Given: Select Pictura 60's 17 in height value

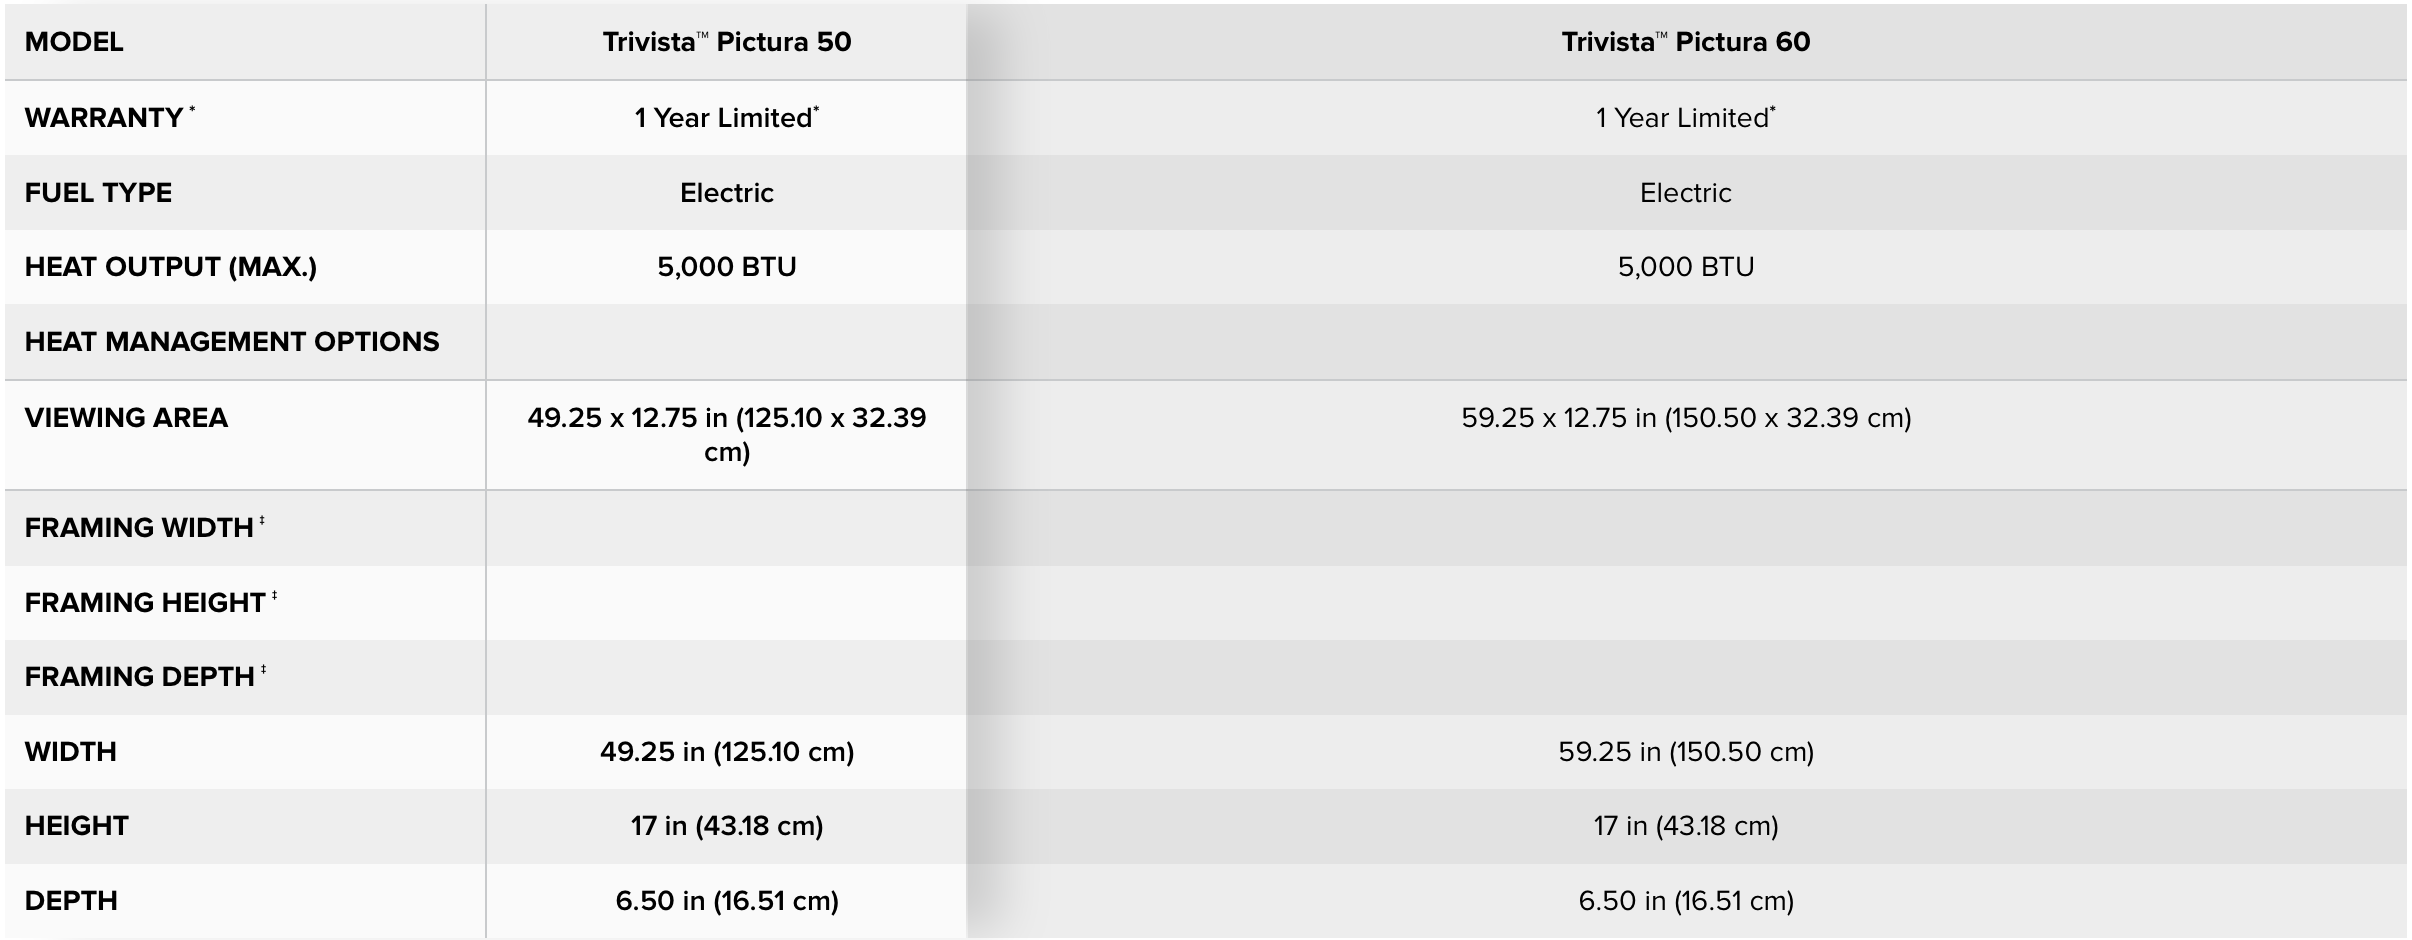Looking at the screenshot, I should [1685, 826].
